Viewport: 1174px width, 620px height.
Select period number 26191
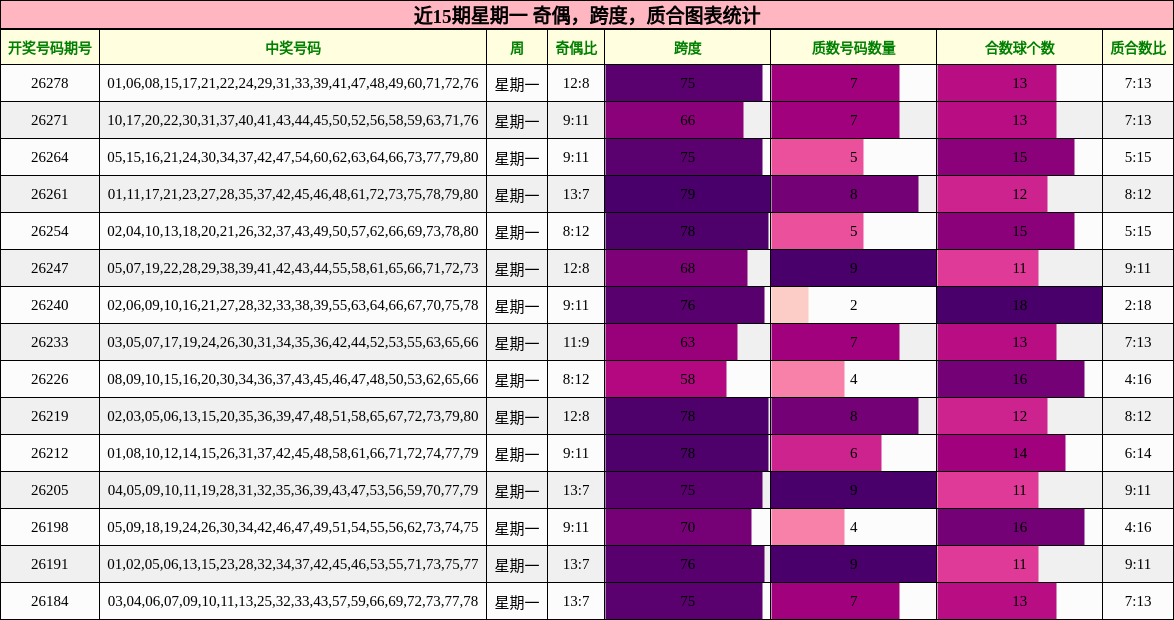[x=49, y=565]
